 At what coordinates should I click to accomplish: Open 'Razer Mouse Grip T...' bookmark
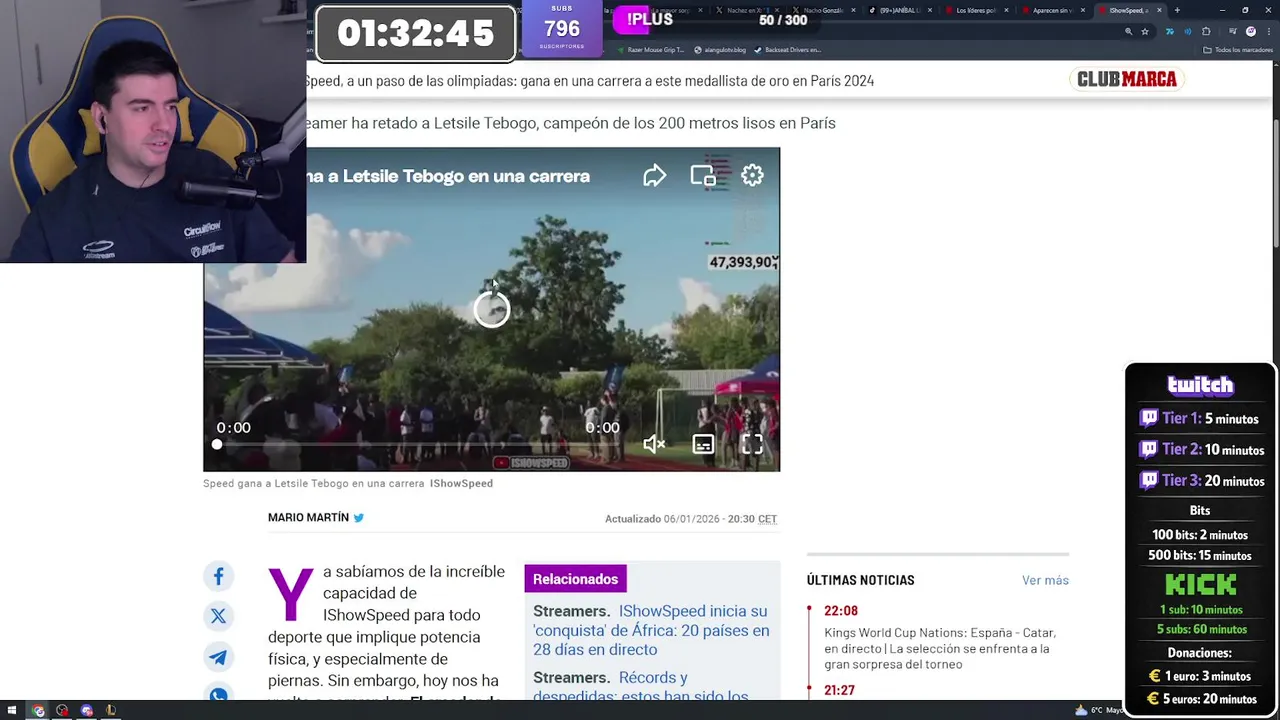[x=651, y=49]
